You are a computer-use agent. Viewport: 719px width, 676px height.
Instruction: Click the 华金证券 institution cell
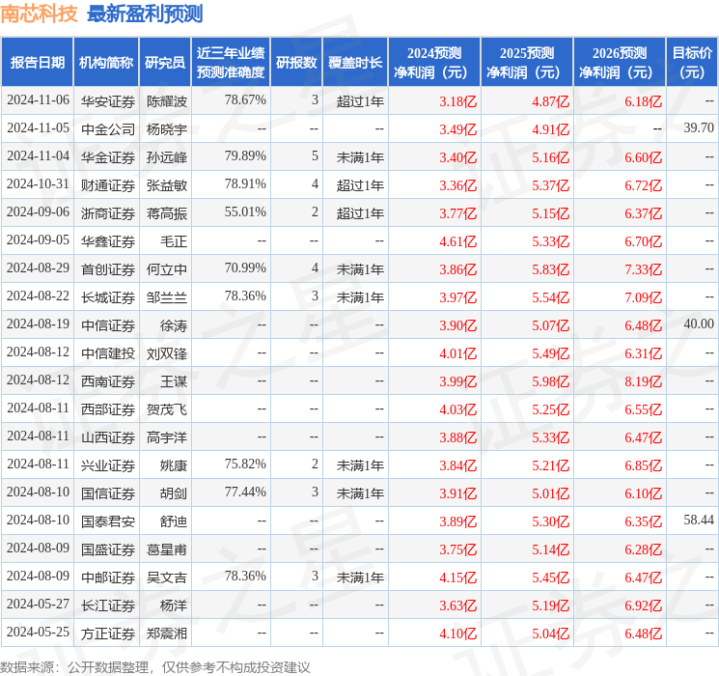[x=108, y=157]
